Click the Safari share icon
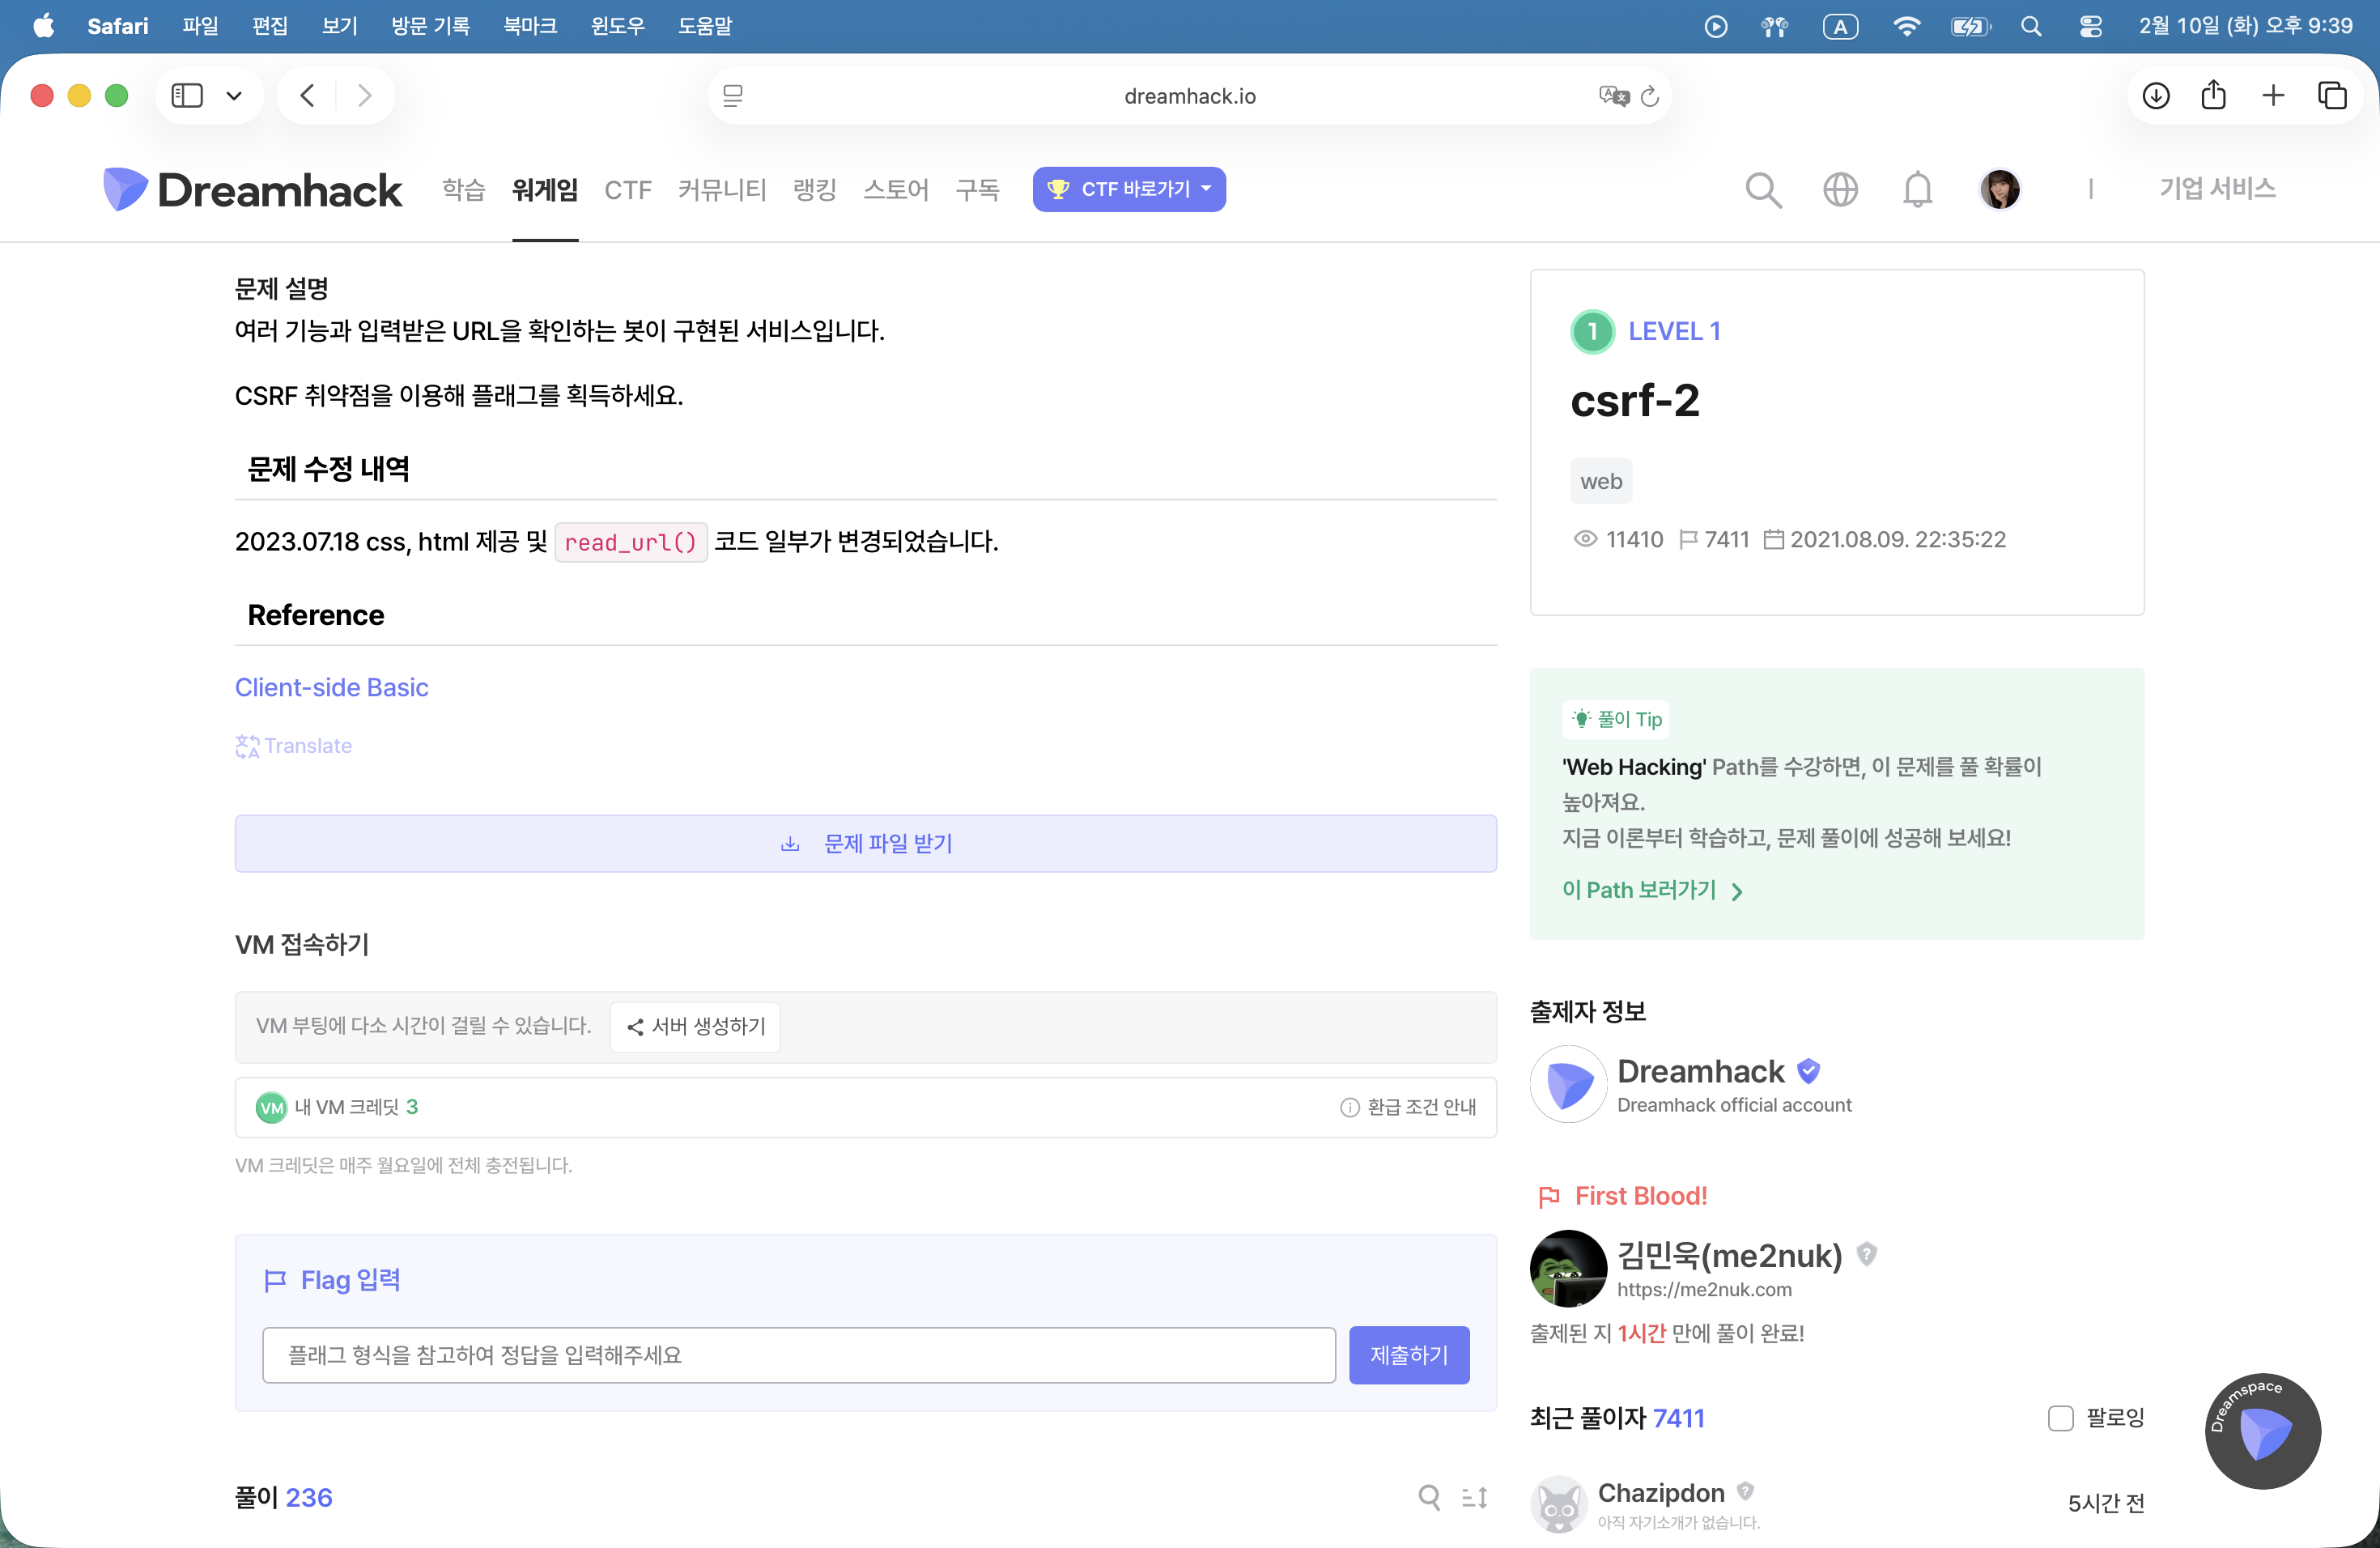 [2214, 96]
